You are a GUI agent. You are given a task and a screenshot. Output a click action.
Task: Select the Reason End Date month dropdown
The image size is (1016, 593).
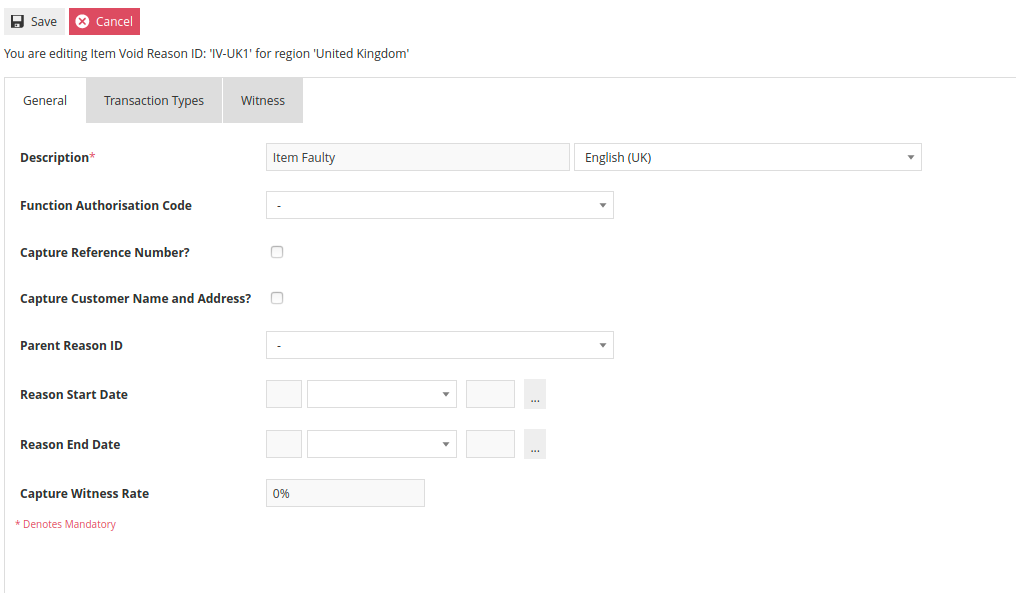click(x=382, y=444)
